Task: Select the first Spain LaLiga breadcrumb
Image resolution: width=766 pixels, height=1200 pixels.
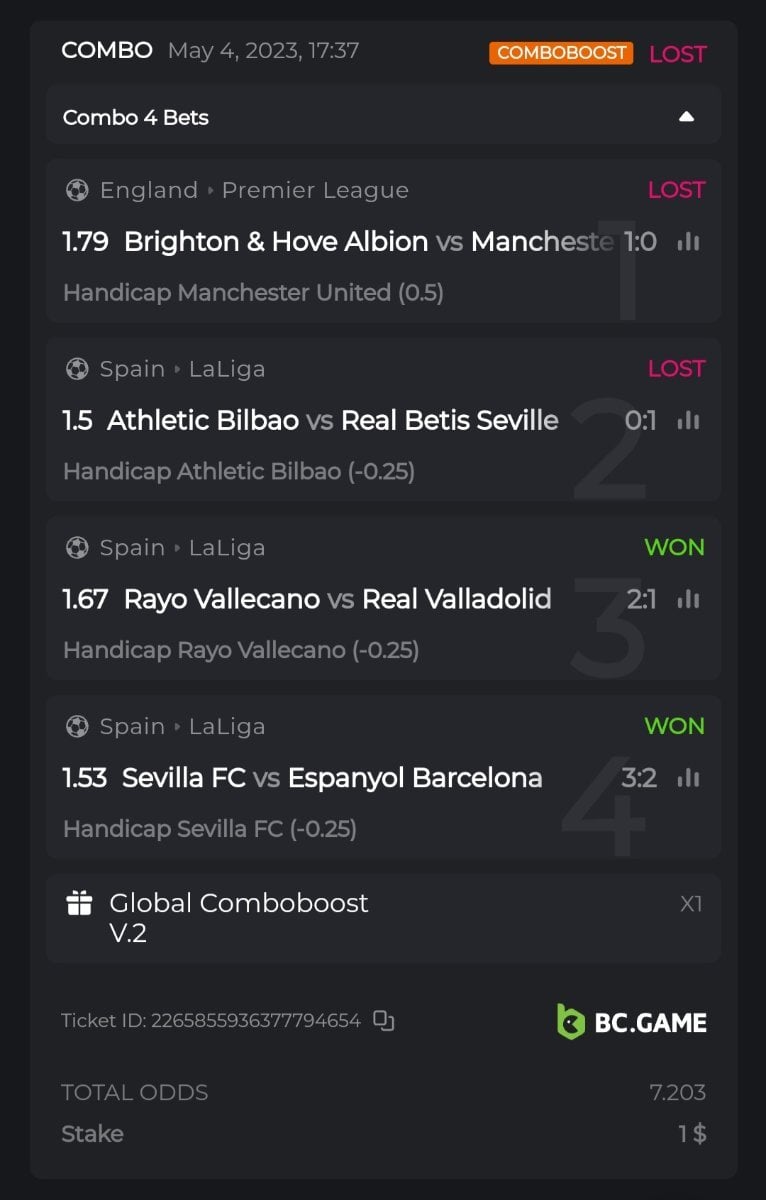Action: coord(227,369)
